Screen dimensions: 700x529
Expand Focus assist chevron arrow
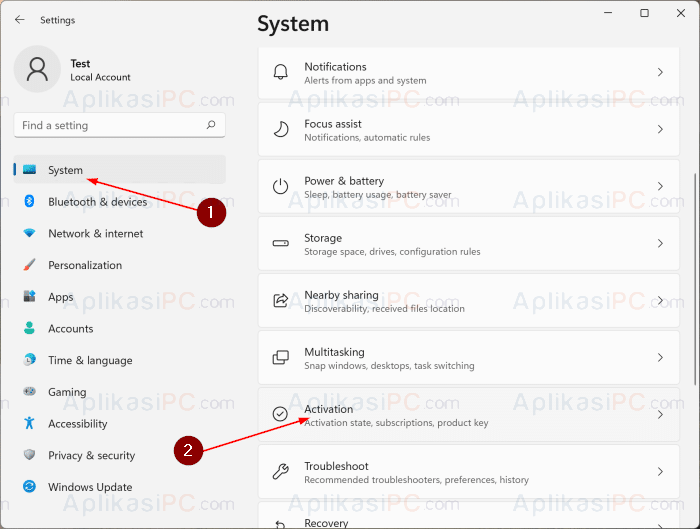(x=660, y=129)
